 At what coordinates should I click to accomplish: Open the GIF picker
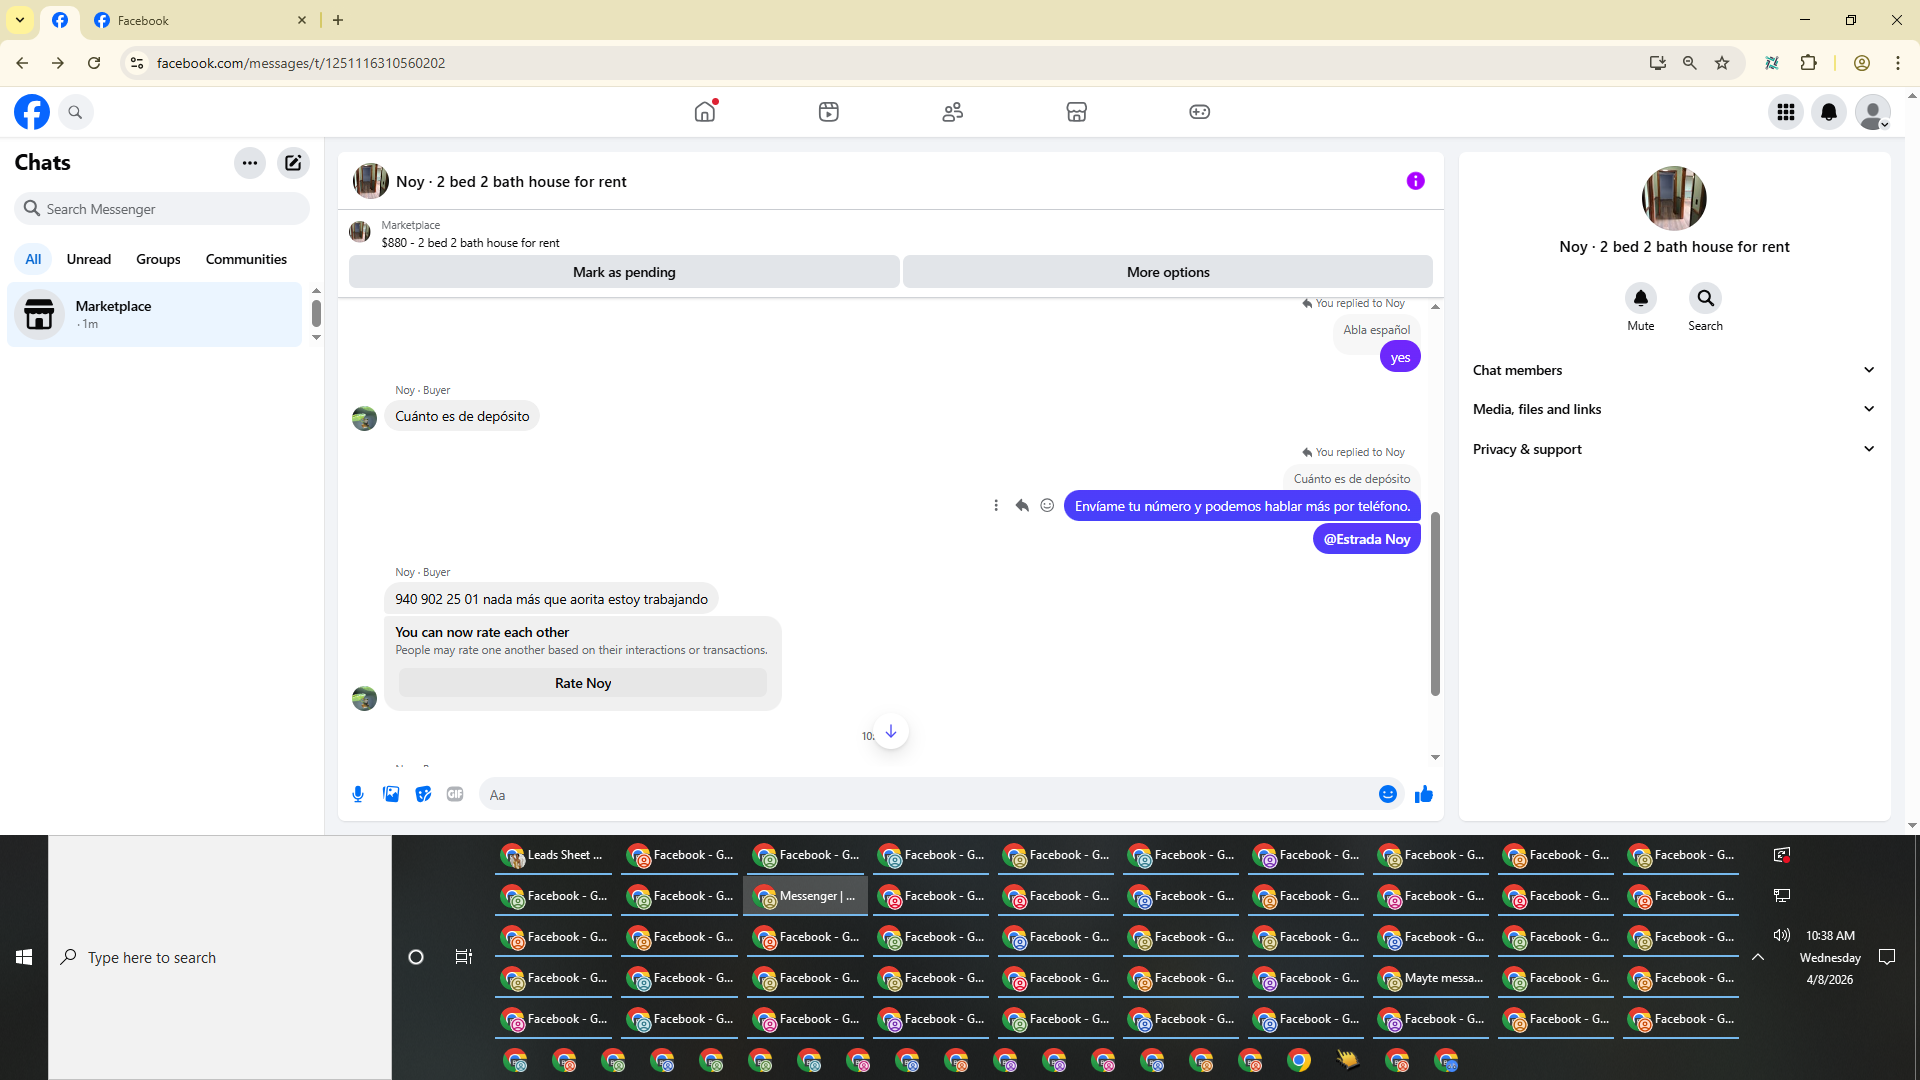pyautogui.click(x=455, y=794)
